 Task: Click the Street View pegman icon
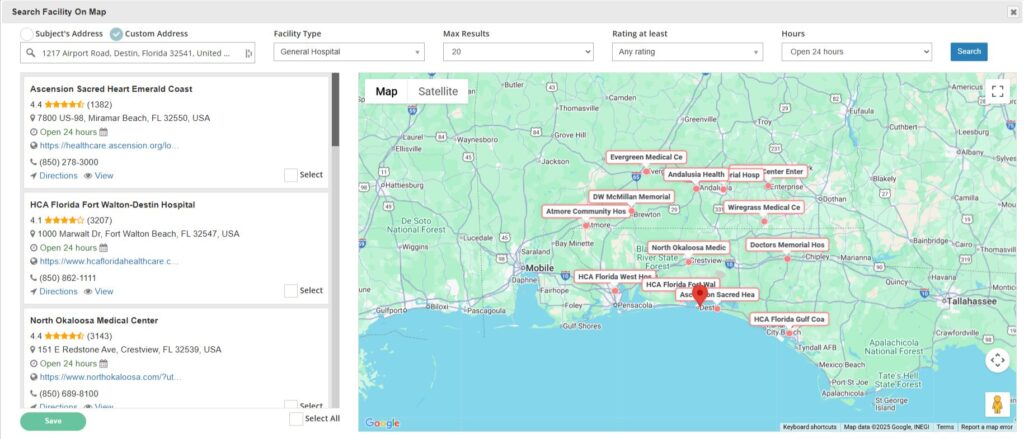point(997,405)
